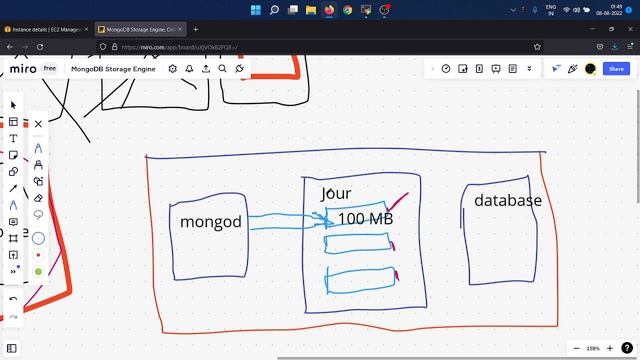
Task: Go back in browser history
Action: 10,47
